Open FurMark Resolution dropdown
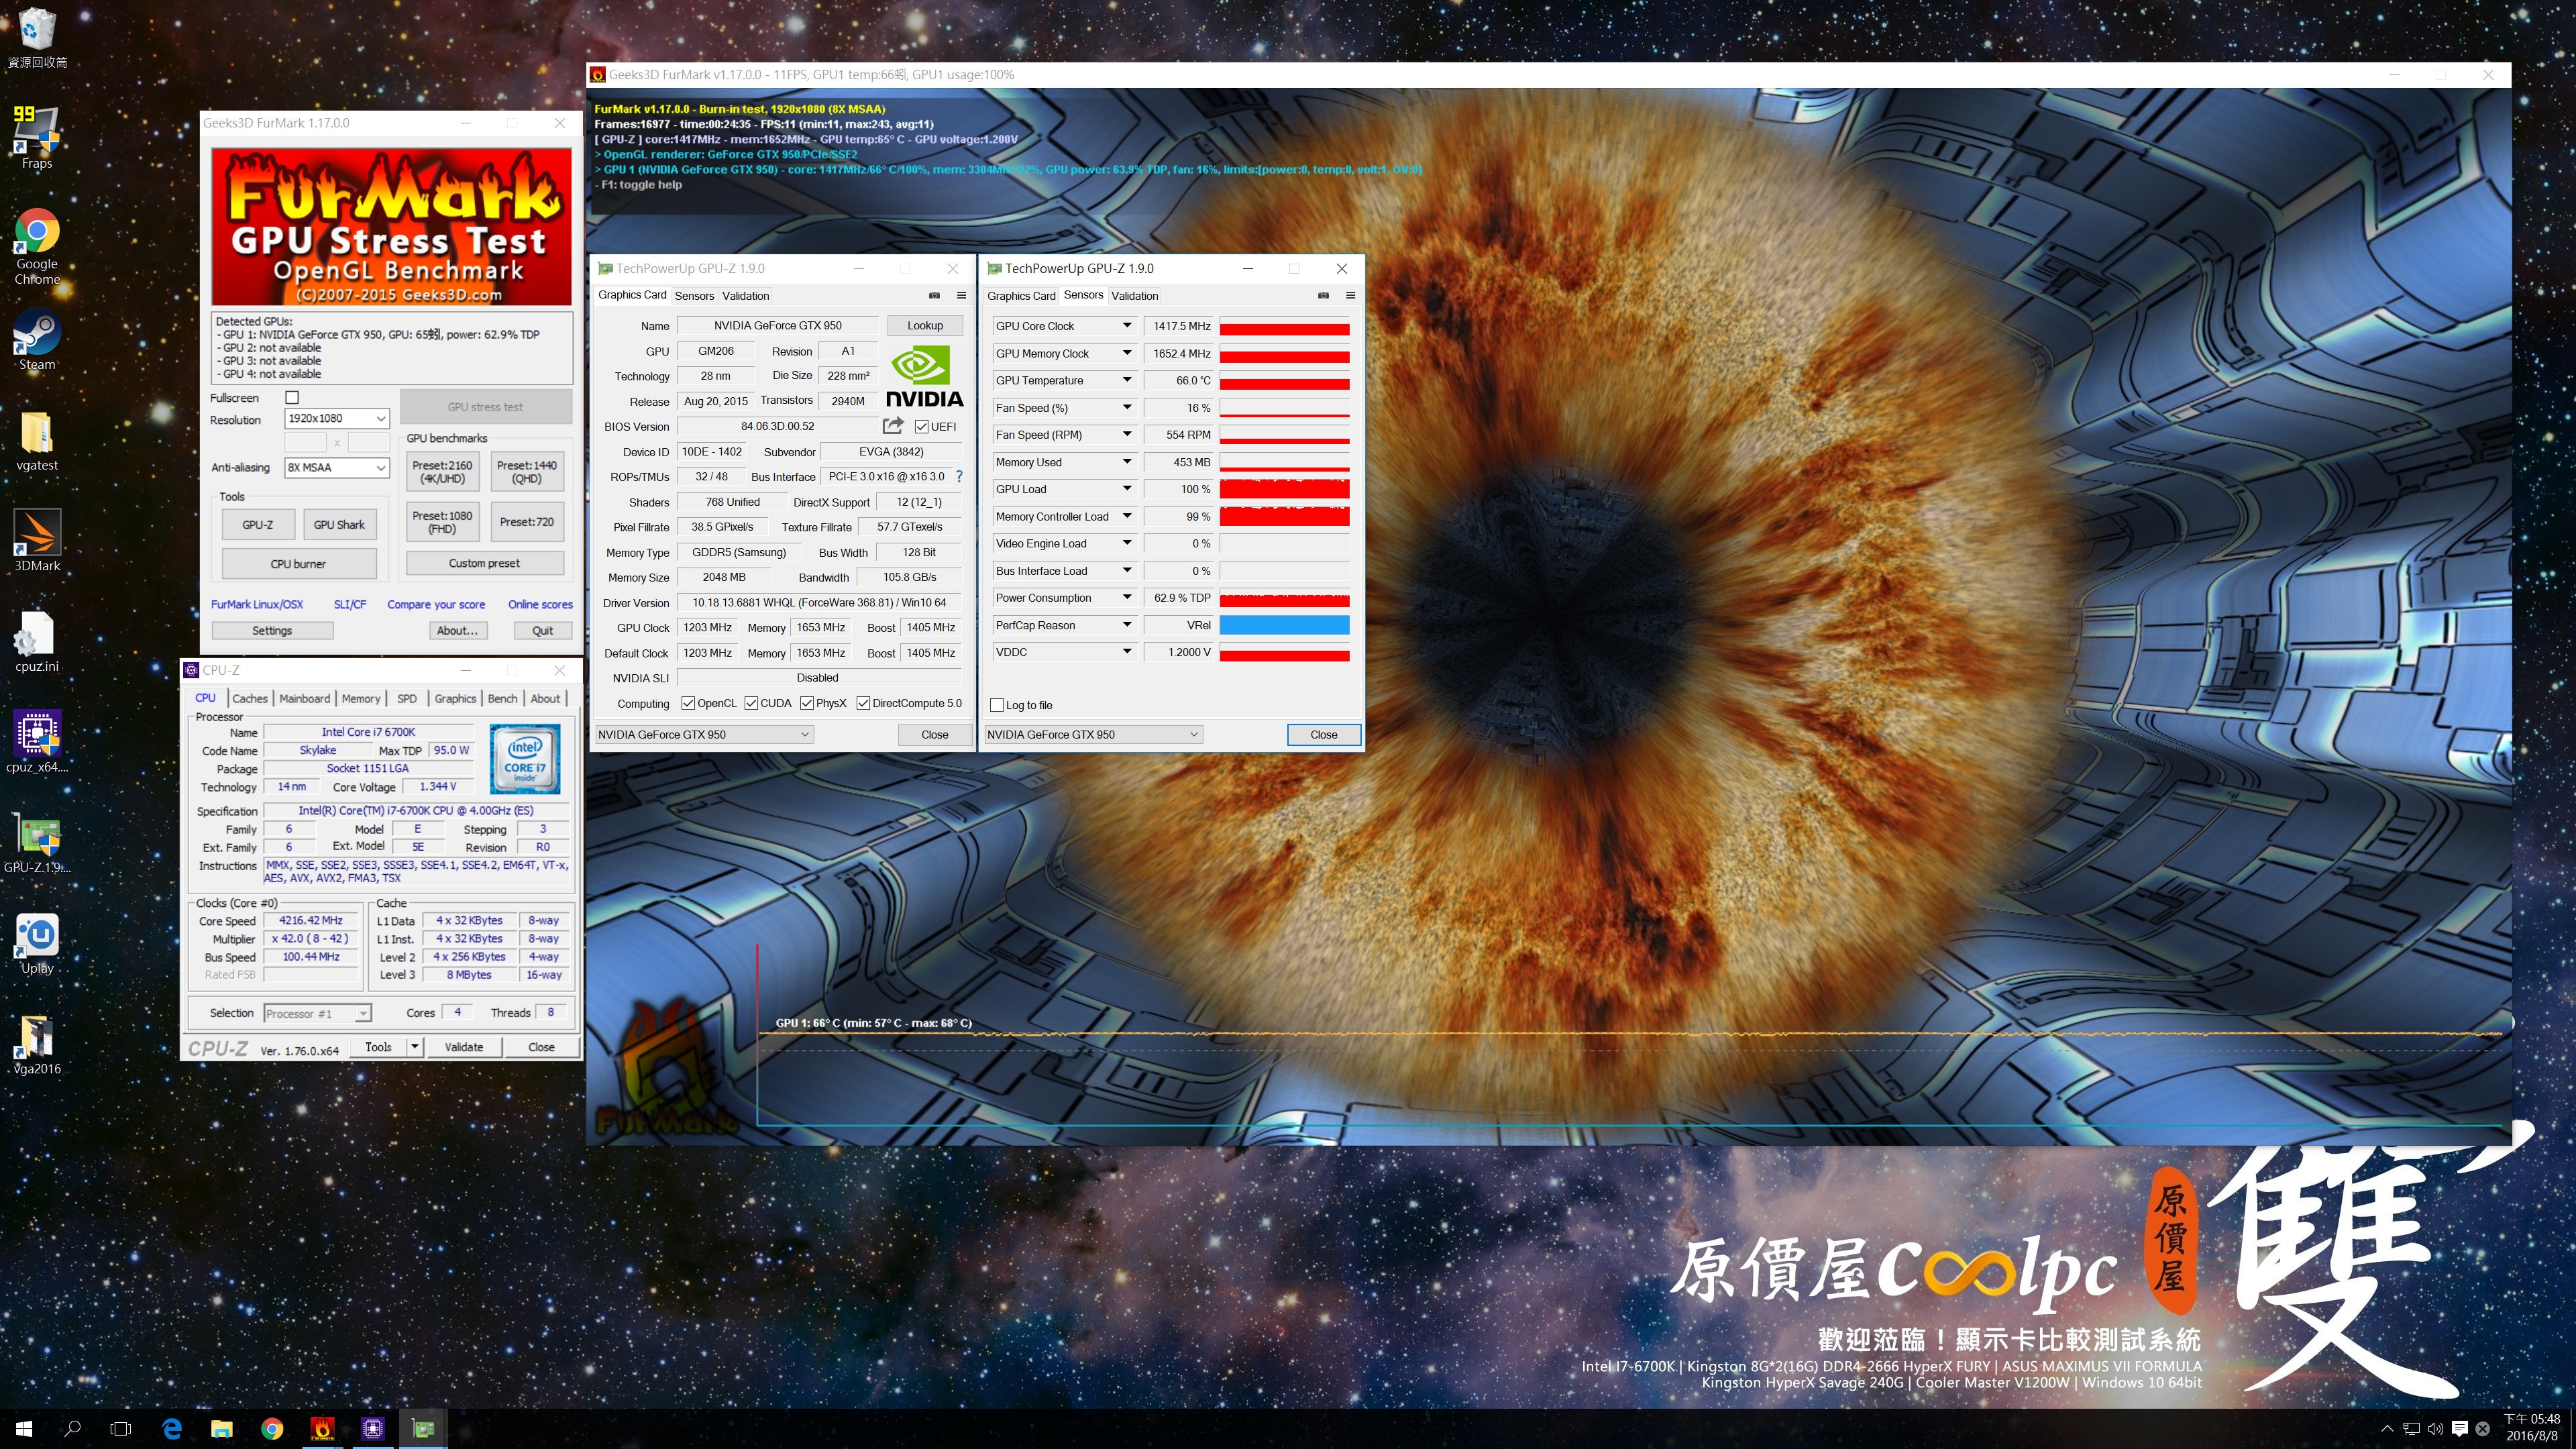 click(336, 419)
